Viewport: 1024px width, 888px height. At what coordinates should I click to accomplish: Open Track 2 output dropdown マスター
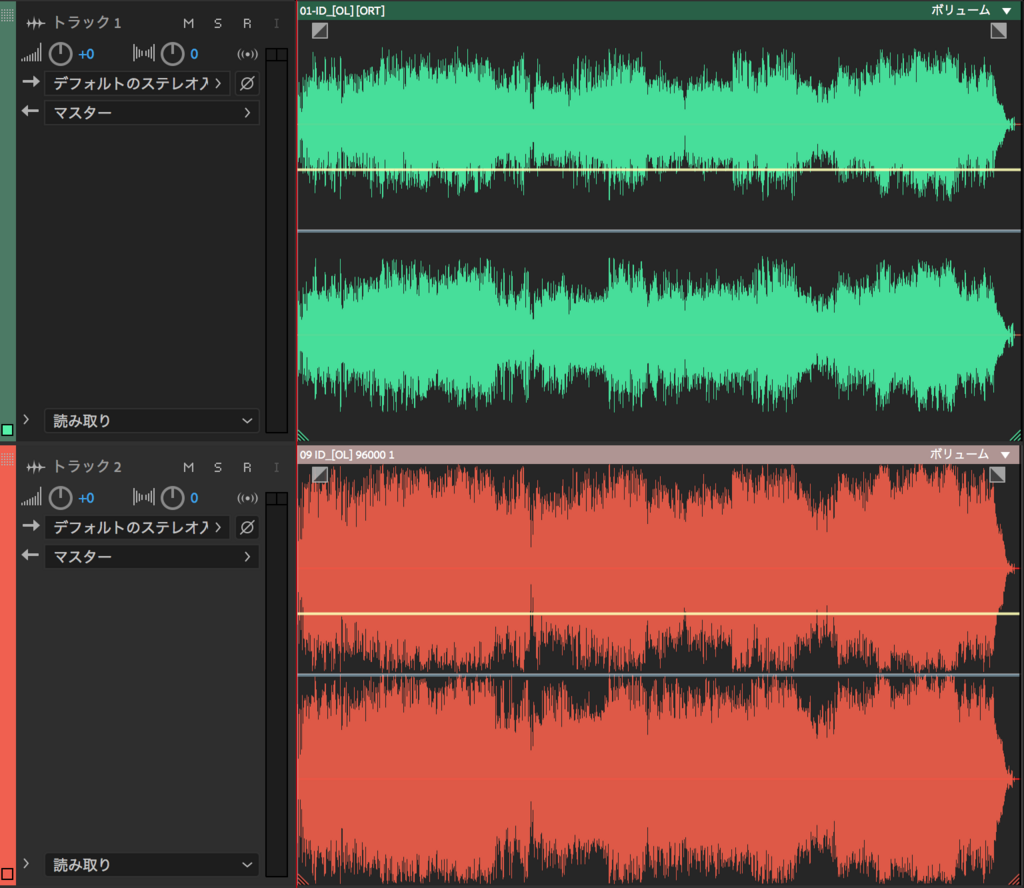coord(152,557)
